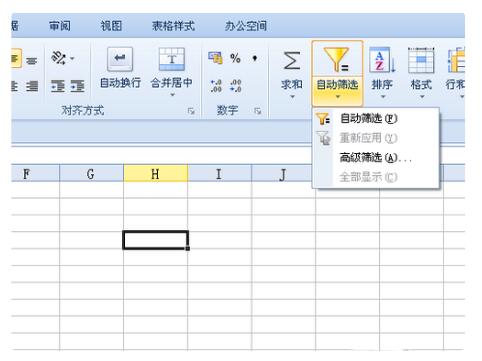Select column G header

(x=91, y=173)
